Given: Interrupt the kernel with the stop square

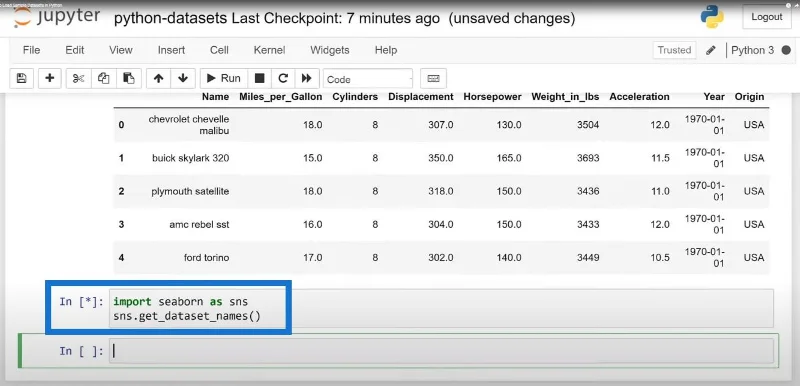Looking at the screenshot, I should [x=260, y=79].
